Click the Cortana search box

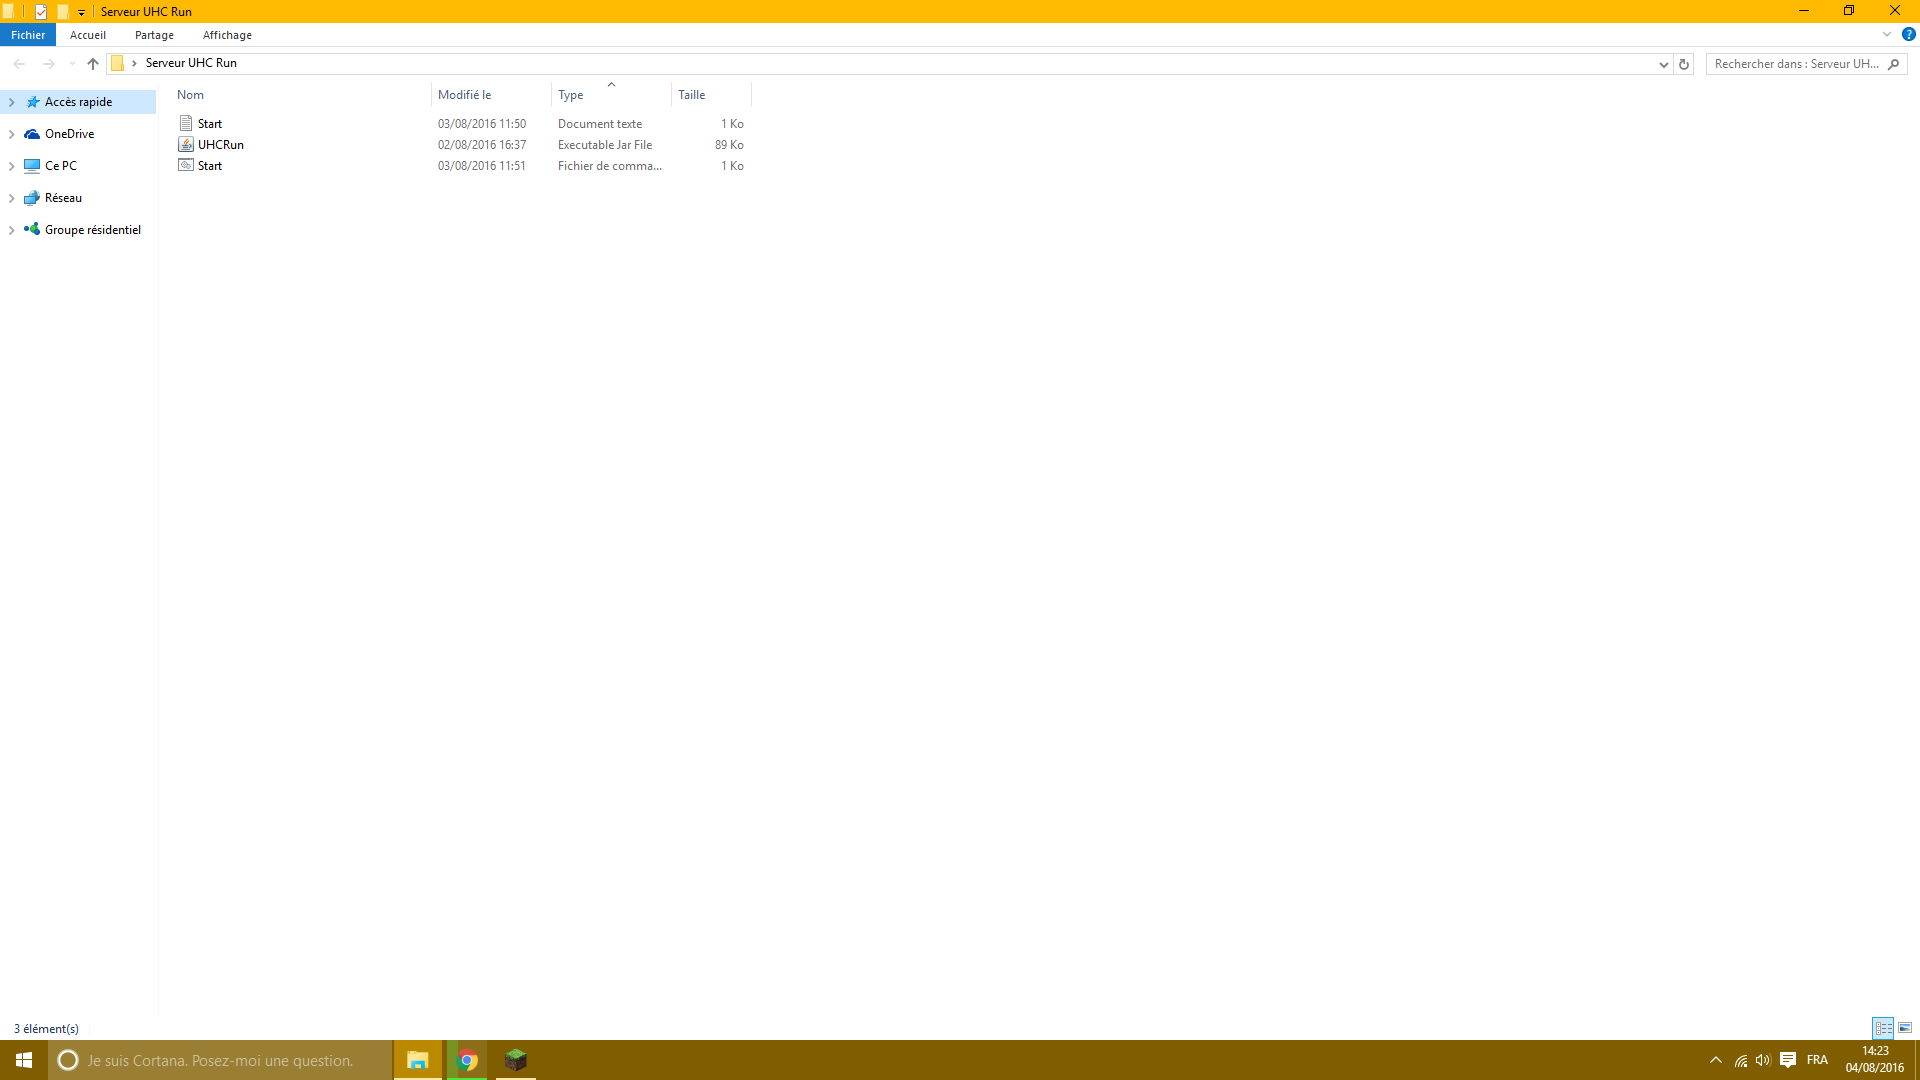[220, 1060]
